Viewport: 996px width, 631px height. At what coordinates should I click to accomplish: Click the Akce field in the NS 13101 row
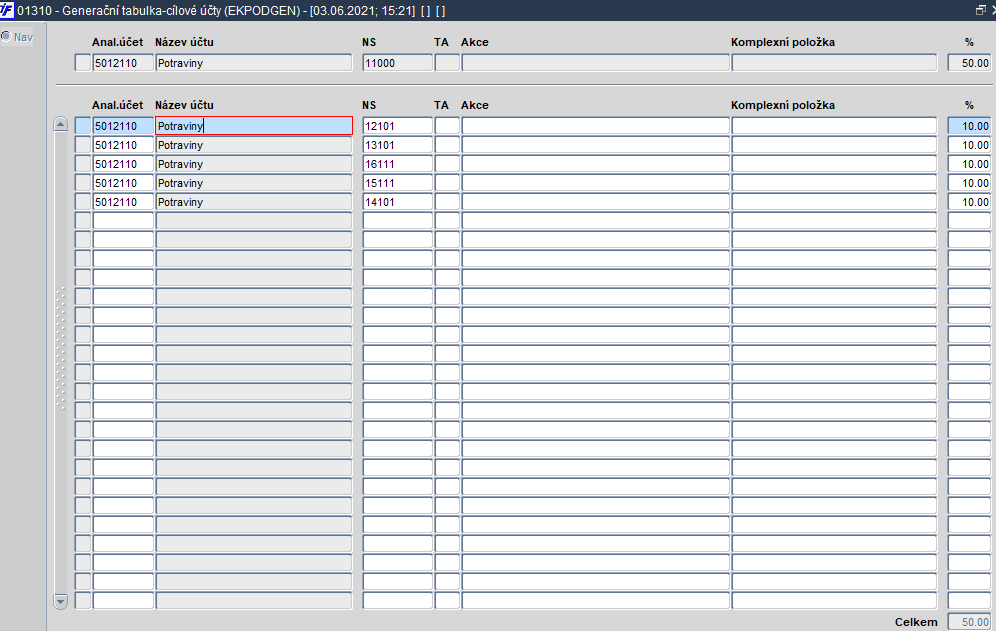pos(595,145)
